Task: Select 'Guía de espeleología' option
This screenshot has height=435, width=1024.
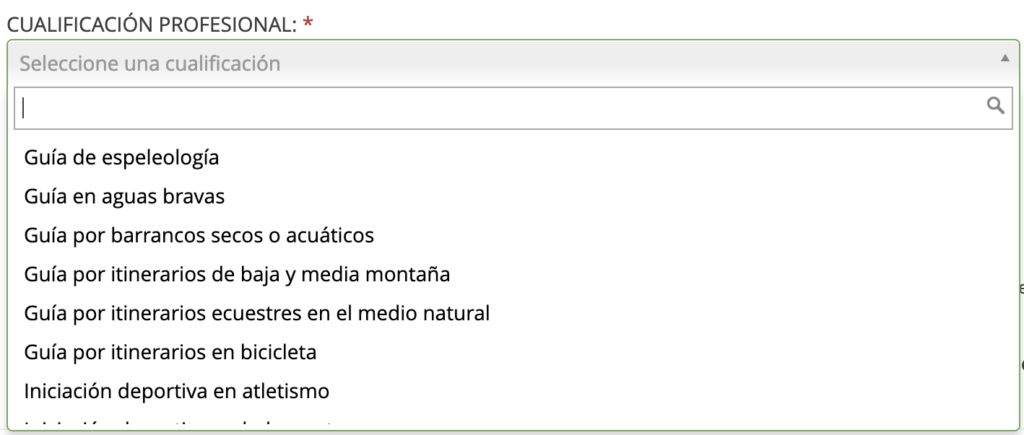Action: (122, 157)
